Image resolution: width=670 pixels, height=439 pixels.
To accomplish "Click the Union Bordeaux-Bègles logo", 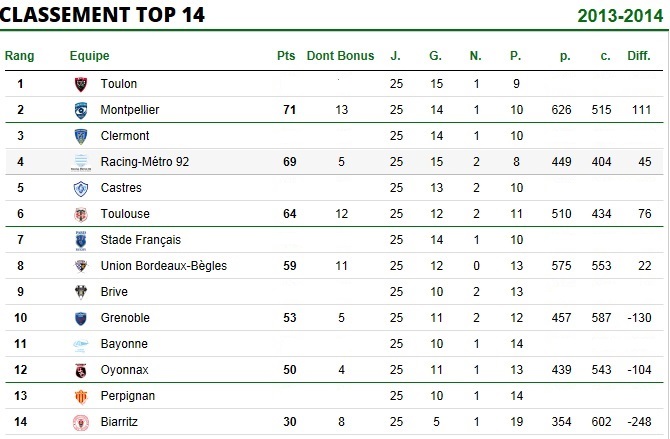I will pos(81,266).
